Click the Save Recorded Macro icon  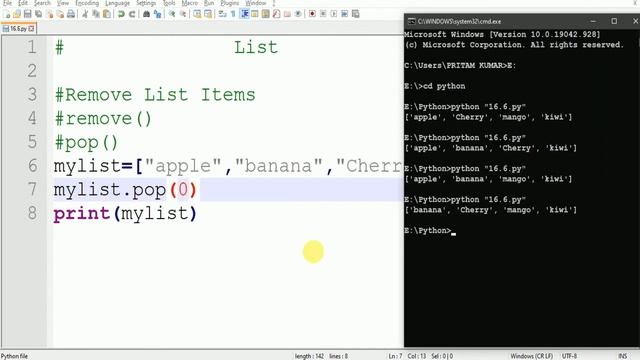356,14
